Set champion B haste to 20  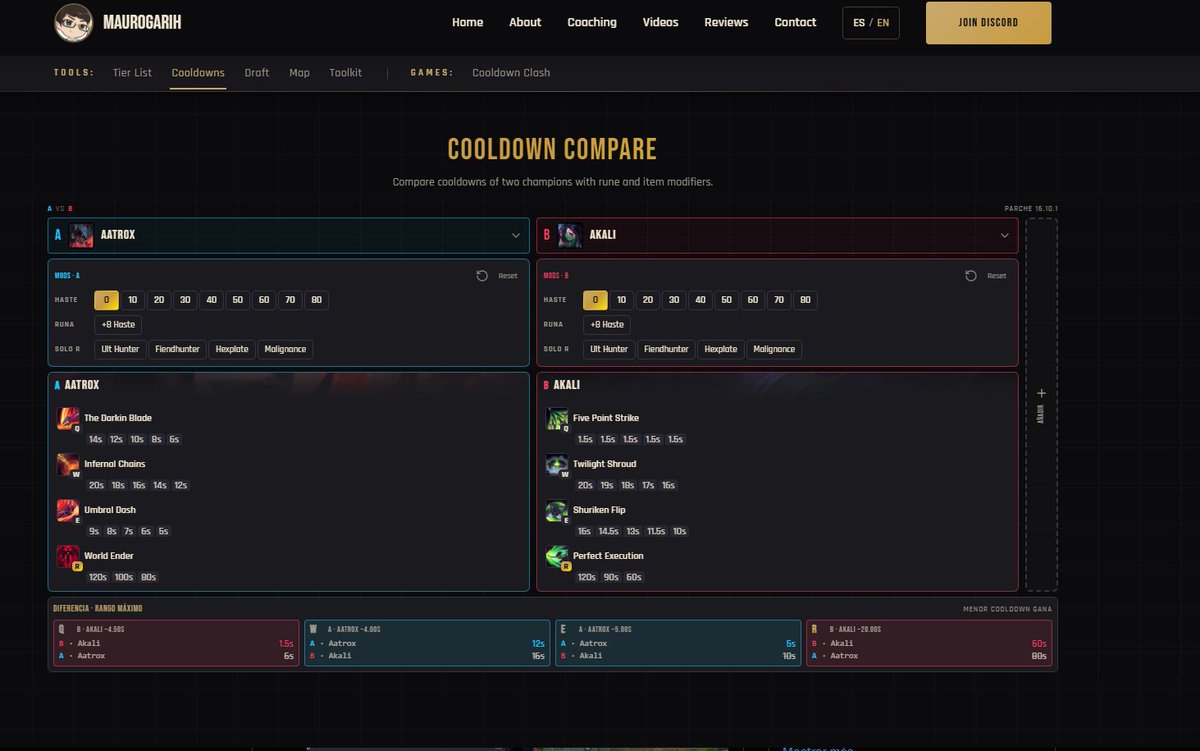[647, 300]
